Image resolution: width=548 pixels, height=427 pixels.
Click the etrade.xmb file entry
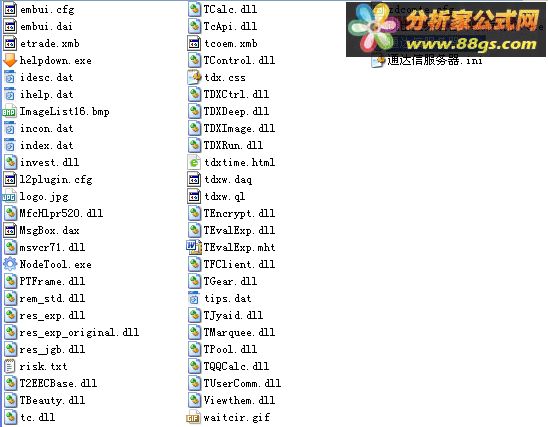(42, 43)
